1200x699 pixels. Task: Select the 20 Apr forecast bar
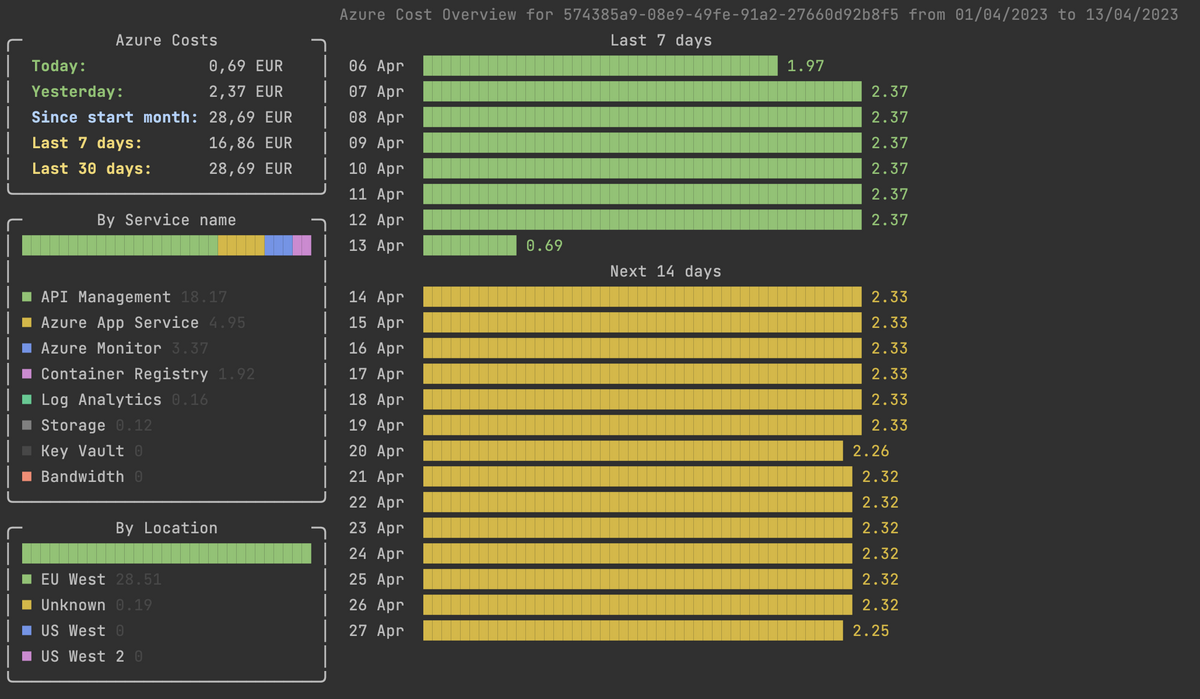pos(633,451)
